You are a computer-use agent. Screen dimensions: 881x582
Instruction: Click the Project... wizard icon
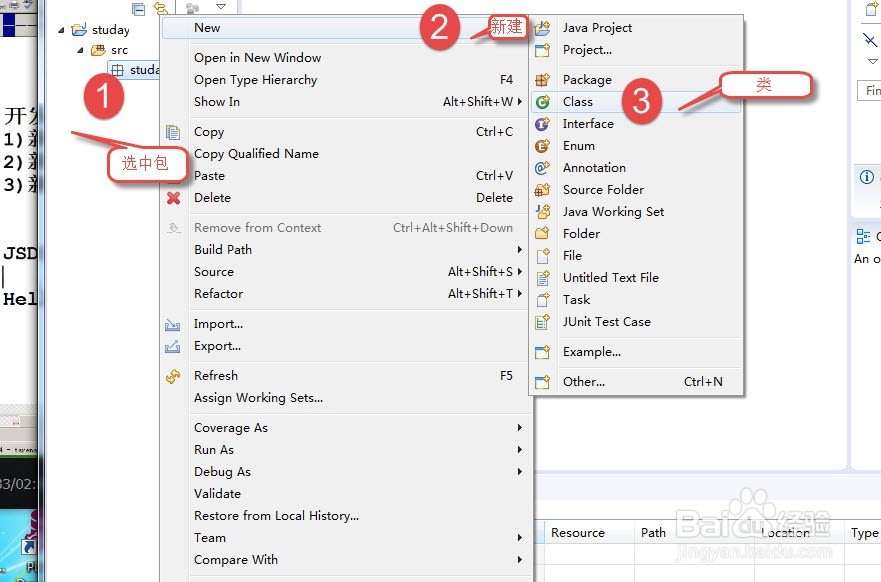pyautogui.click(x=542, y=51)
